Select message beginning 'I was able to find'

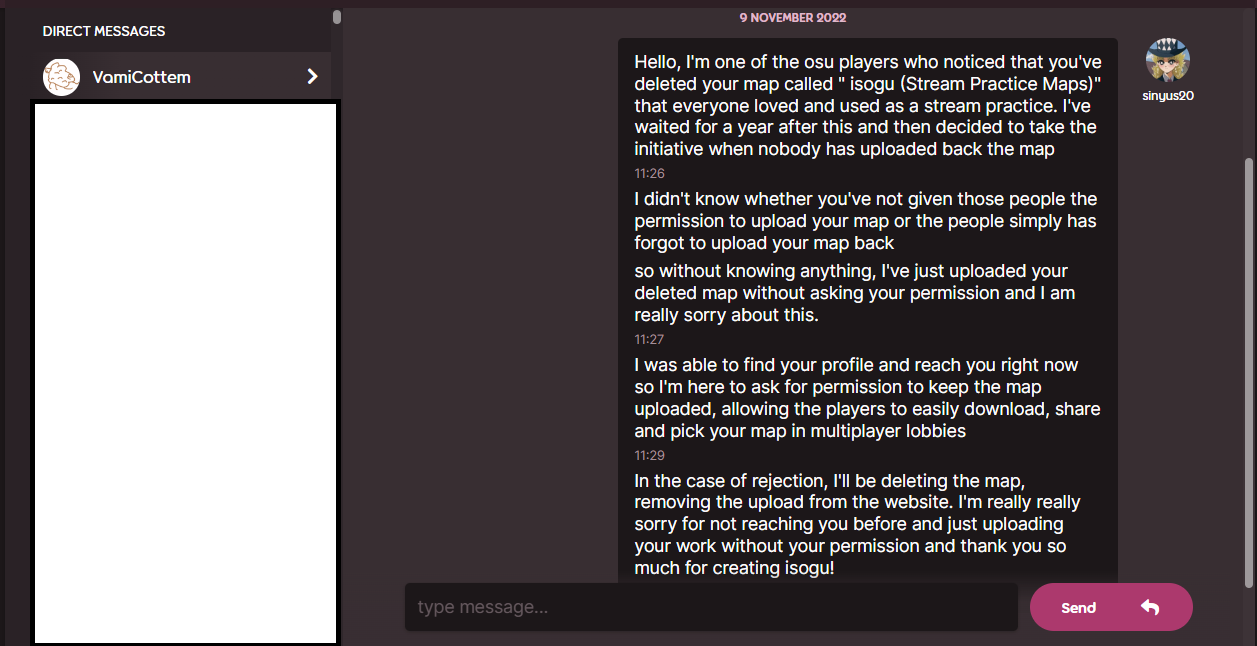tap(867, 398)
